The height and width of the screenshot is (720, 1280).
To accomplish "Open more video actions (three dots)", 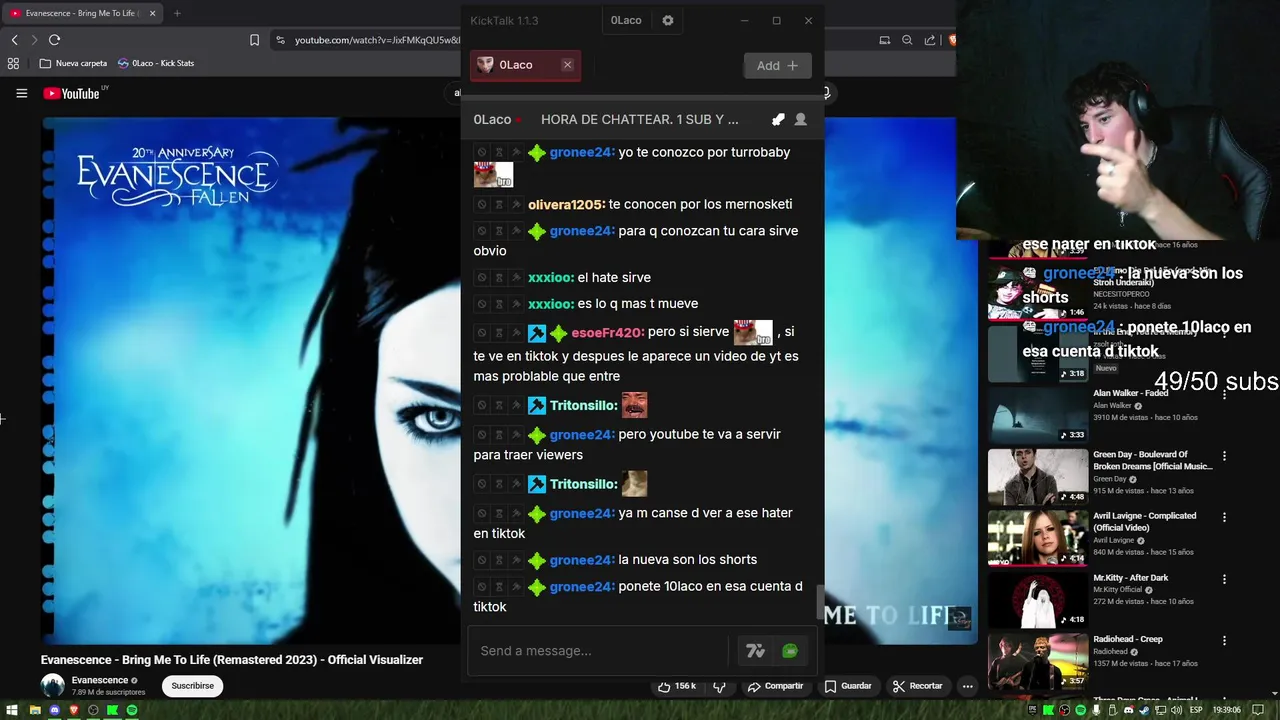I will click(x=967, y=686).
